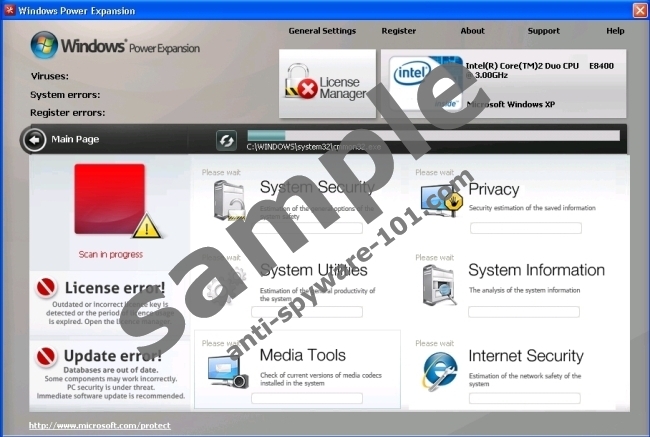Close the Windows Power Expansion window
The image size is (650, 437).
point(639,10)
